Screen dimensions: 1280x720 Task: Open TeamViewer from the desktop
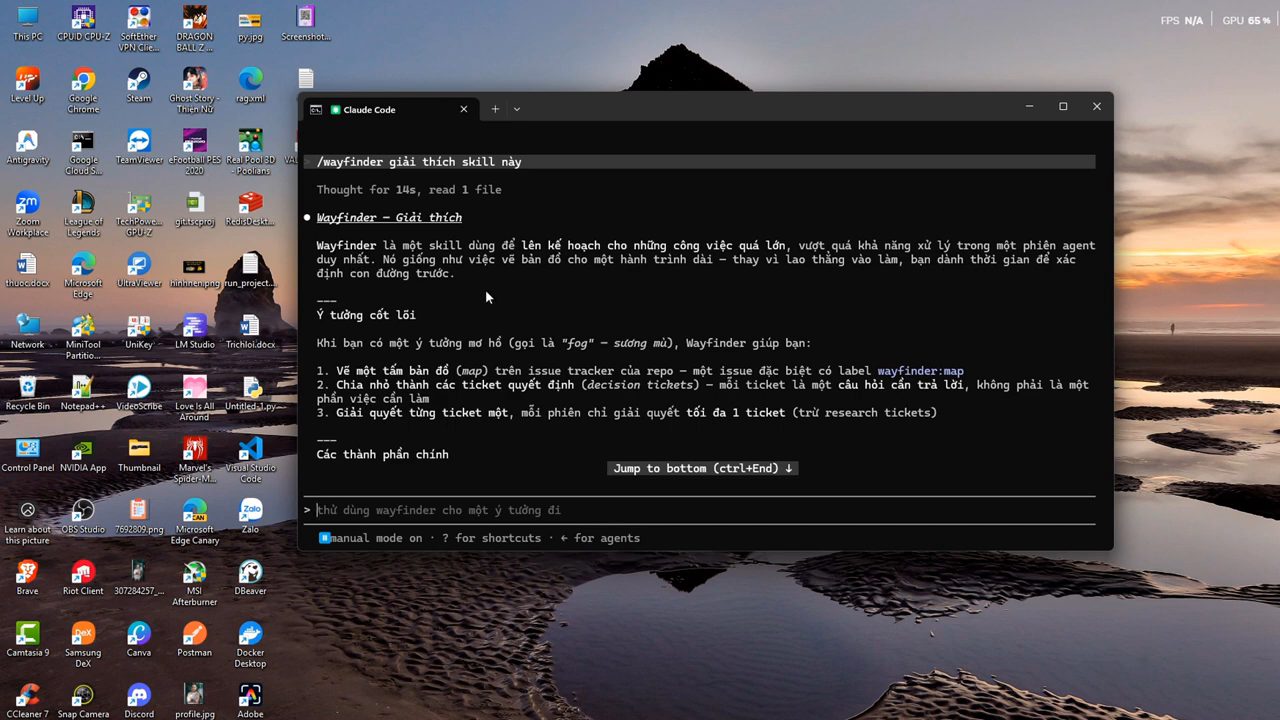(139, 147)
